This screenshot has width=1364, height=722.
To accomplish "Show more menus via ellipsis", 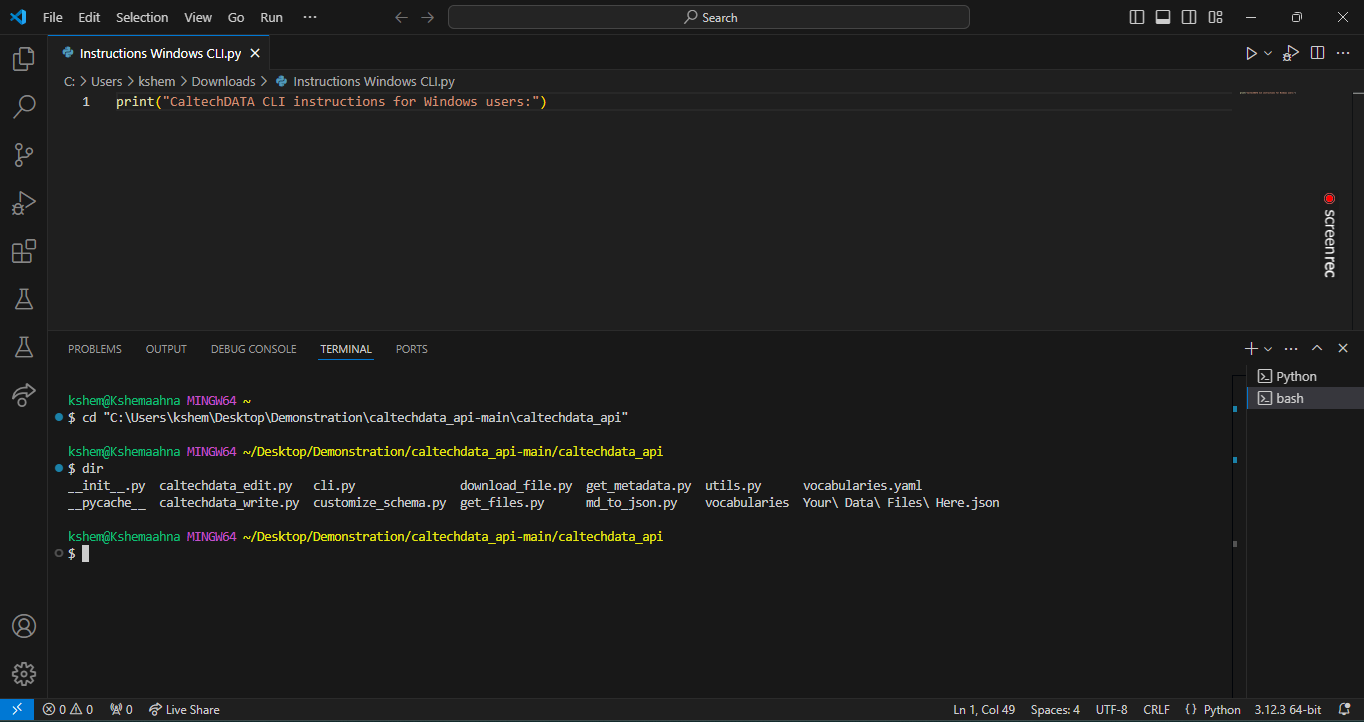I will click(x=310, y=17).
